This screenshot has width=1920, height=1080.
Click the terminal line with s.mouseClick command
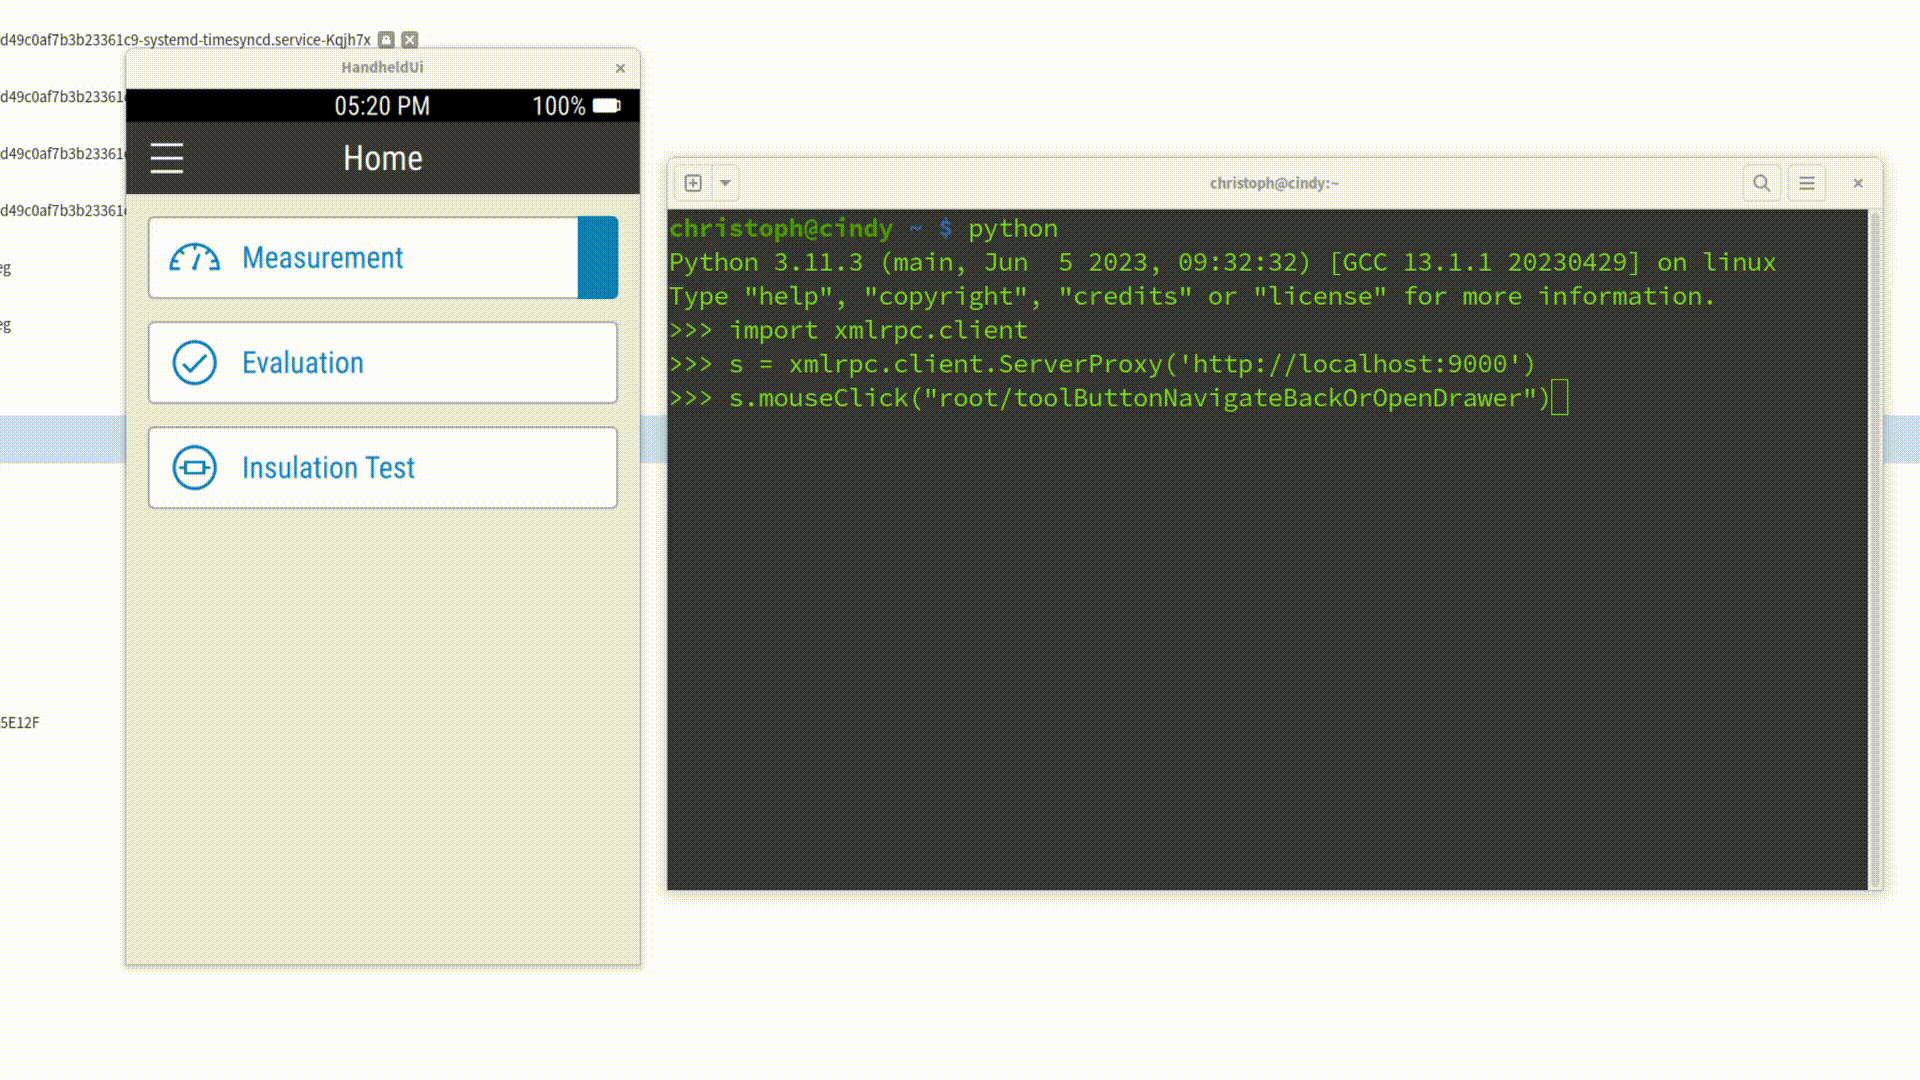click(x=1138, y=398)
